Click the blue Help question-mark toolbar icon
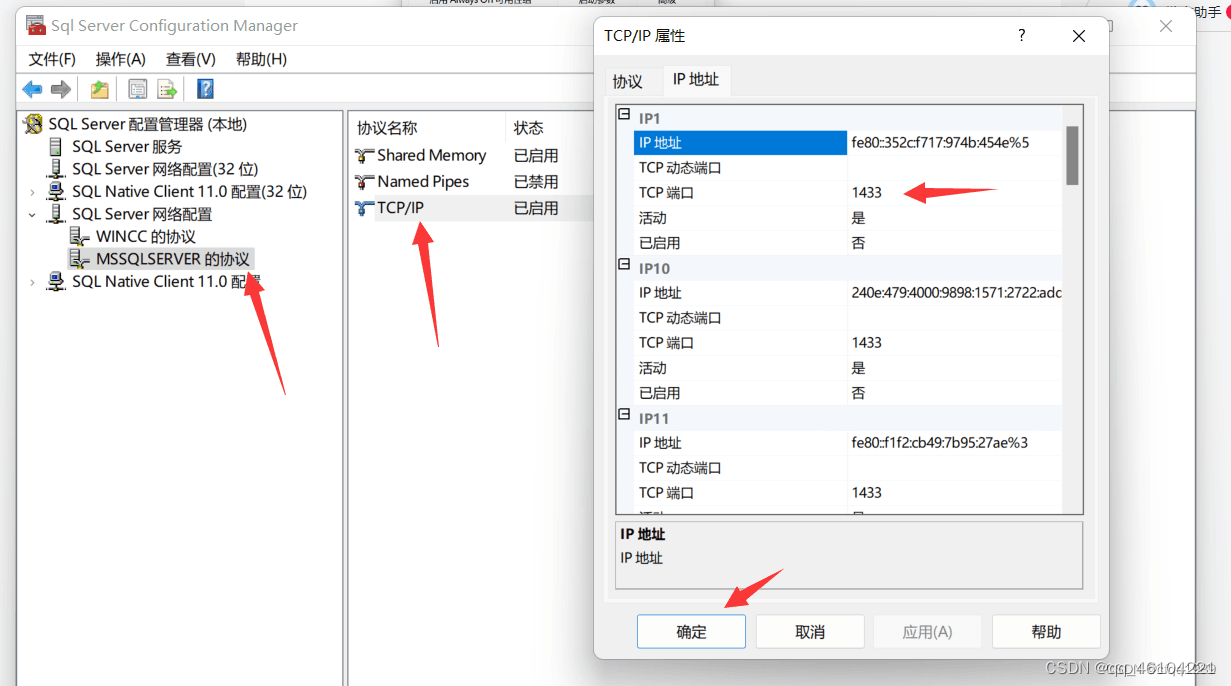Viewport: 1231px width, 686px height. (x=205, y=90)
